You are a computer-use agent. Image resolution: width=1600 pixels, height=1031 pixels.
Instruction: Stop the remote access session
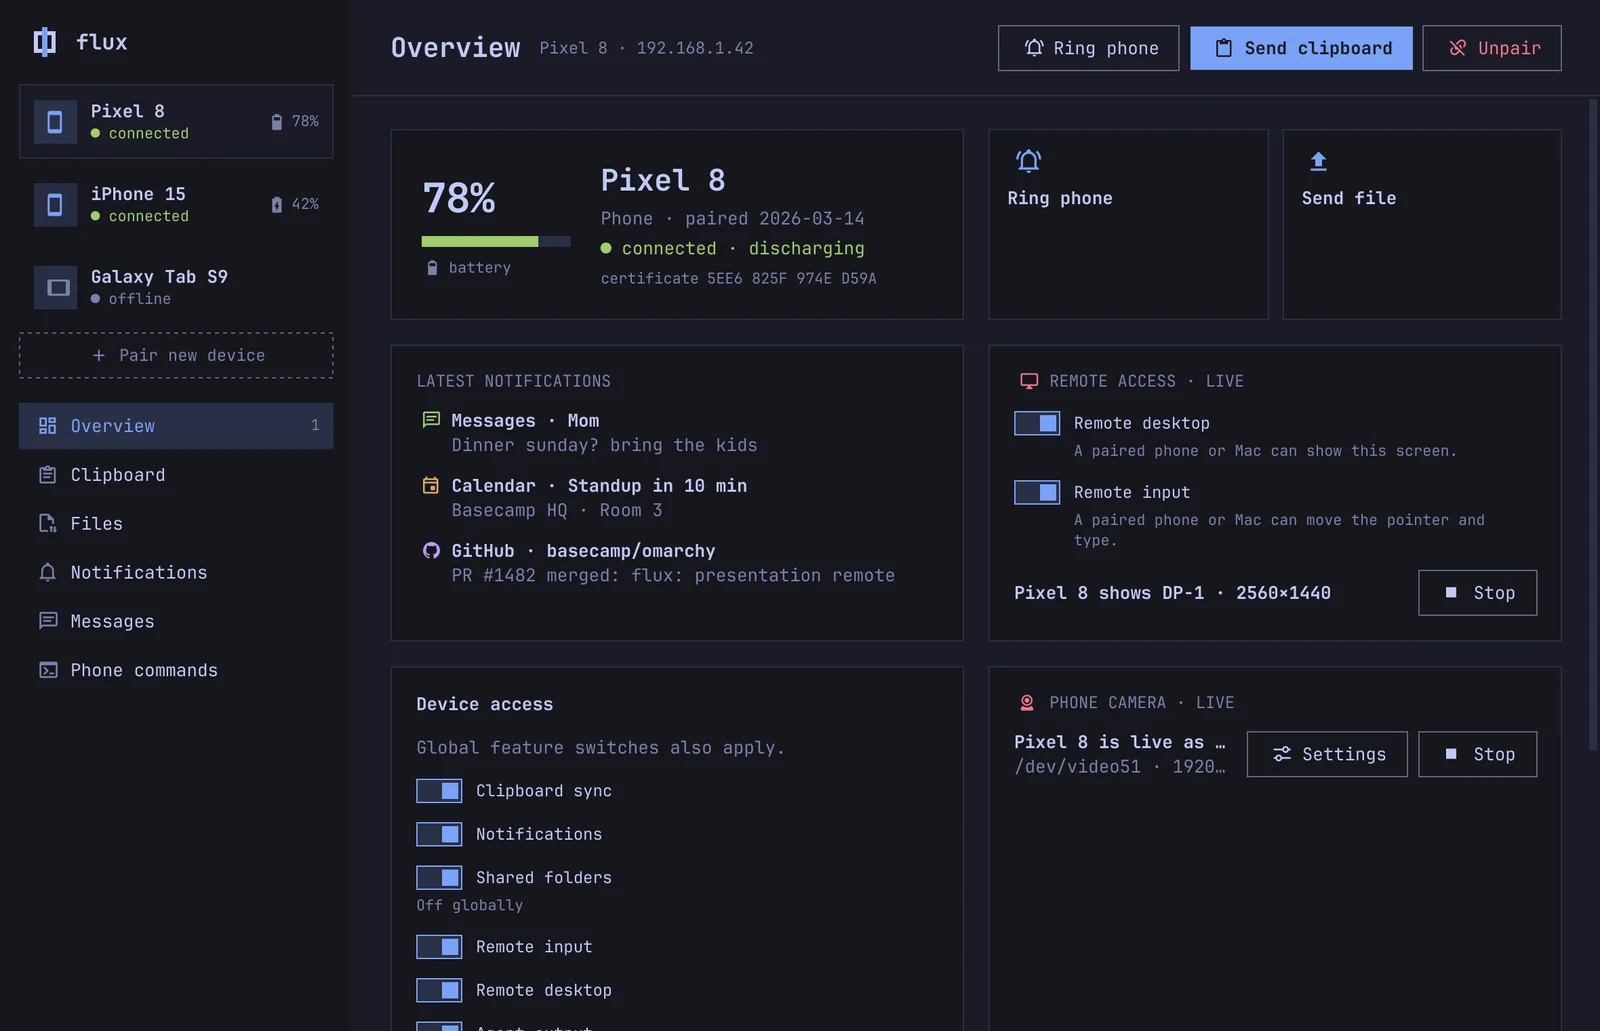[x=1477, y=593]
